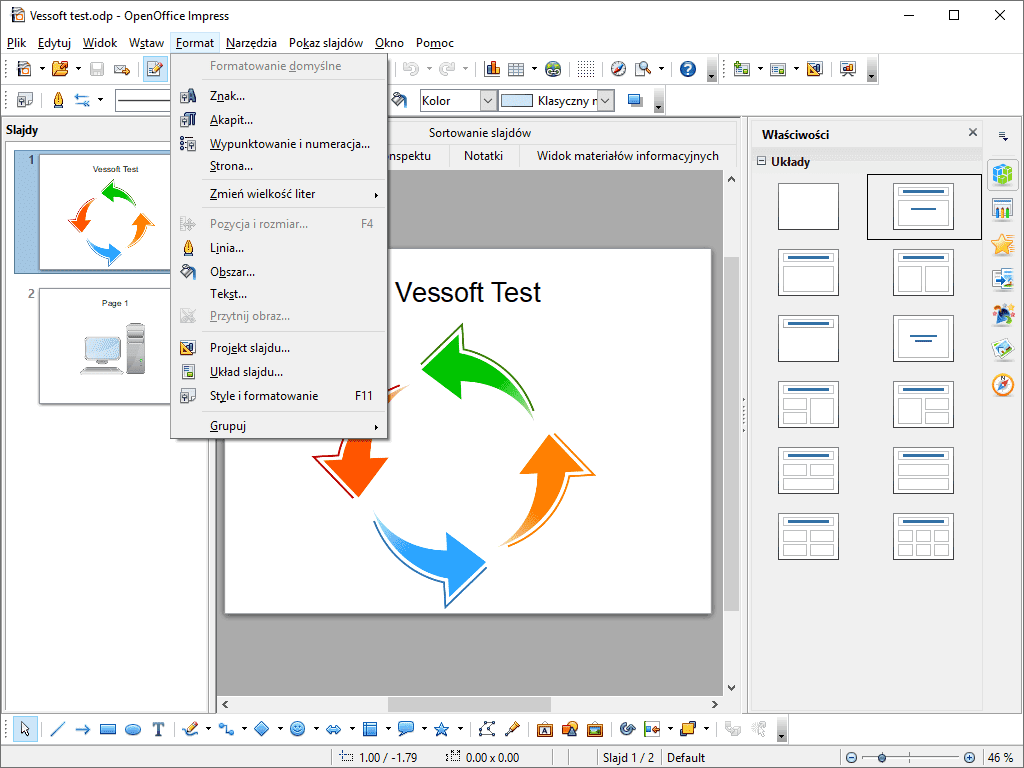Expand Zmień wielkość liter submenu
The height and width of the screenshot is (768, 1024).
click(x=278, y=194)
